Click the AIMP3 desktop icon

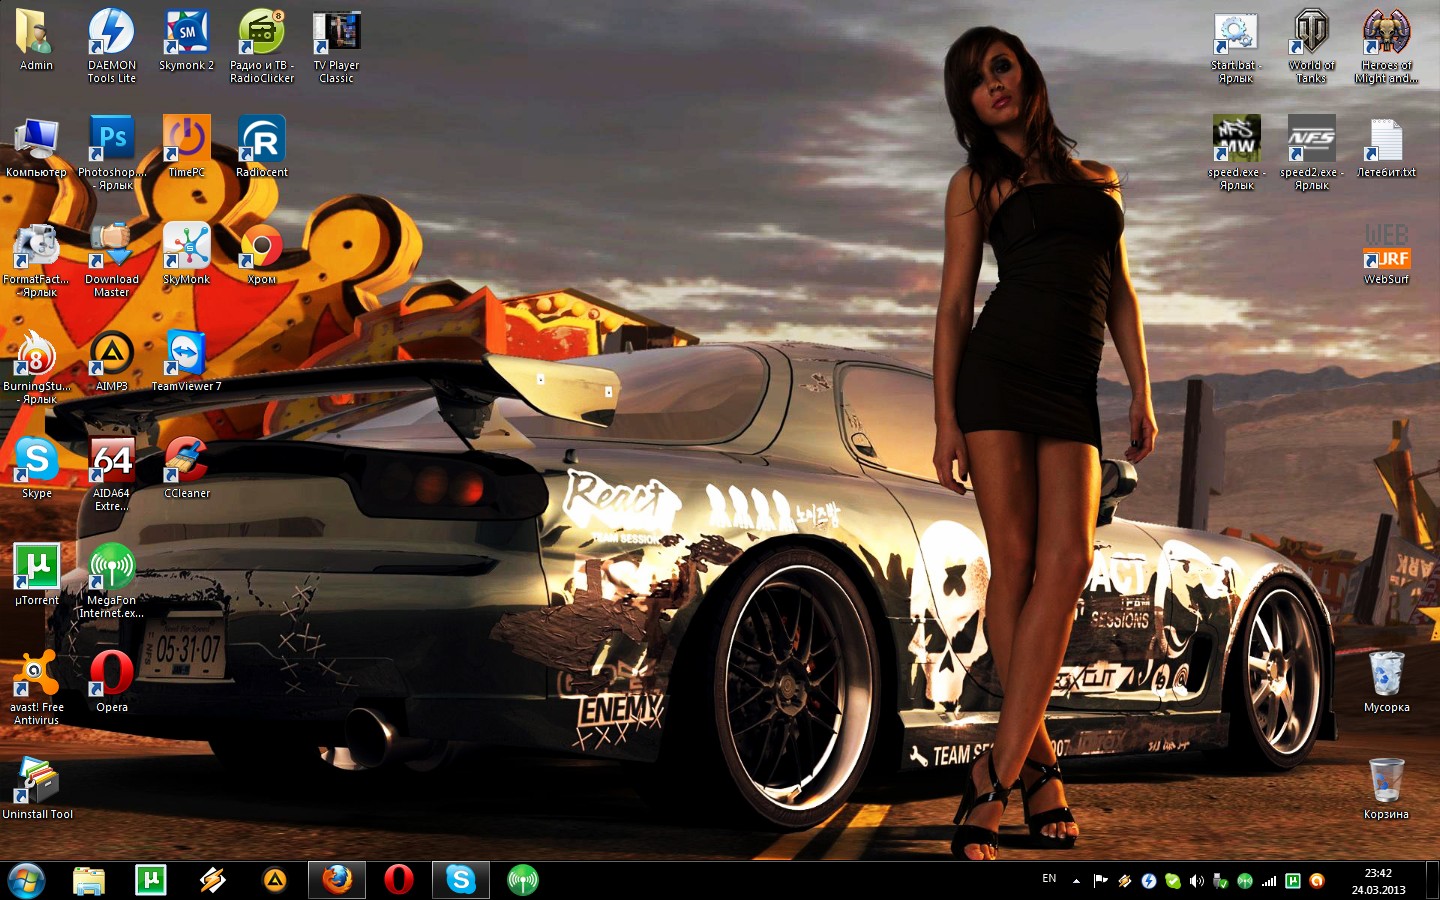pos(112,362)
